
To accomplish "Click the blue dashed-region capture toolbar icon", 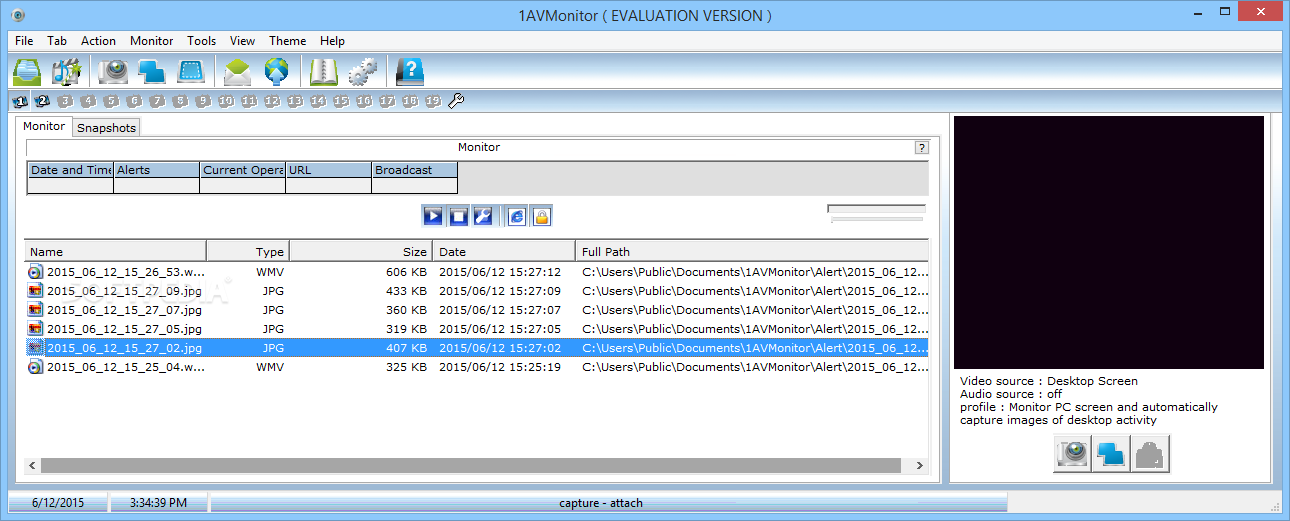I will [x=190, y=72].
